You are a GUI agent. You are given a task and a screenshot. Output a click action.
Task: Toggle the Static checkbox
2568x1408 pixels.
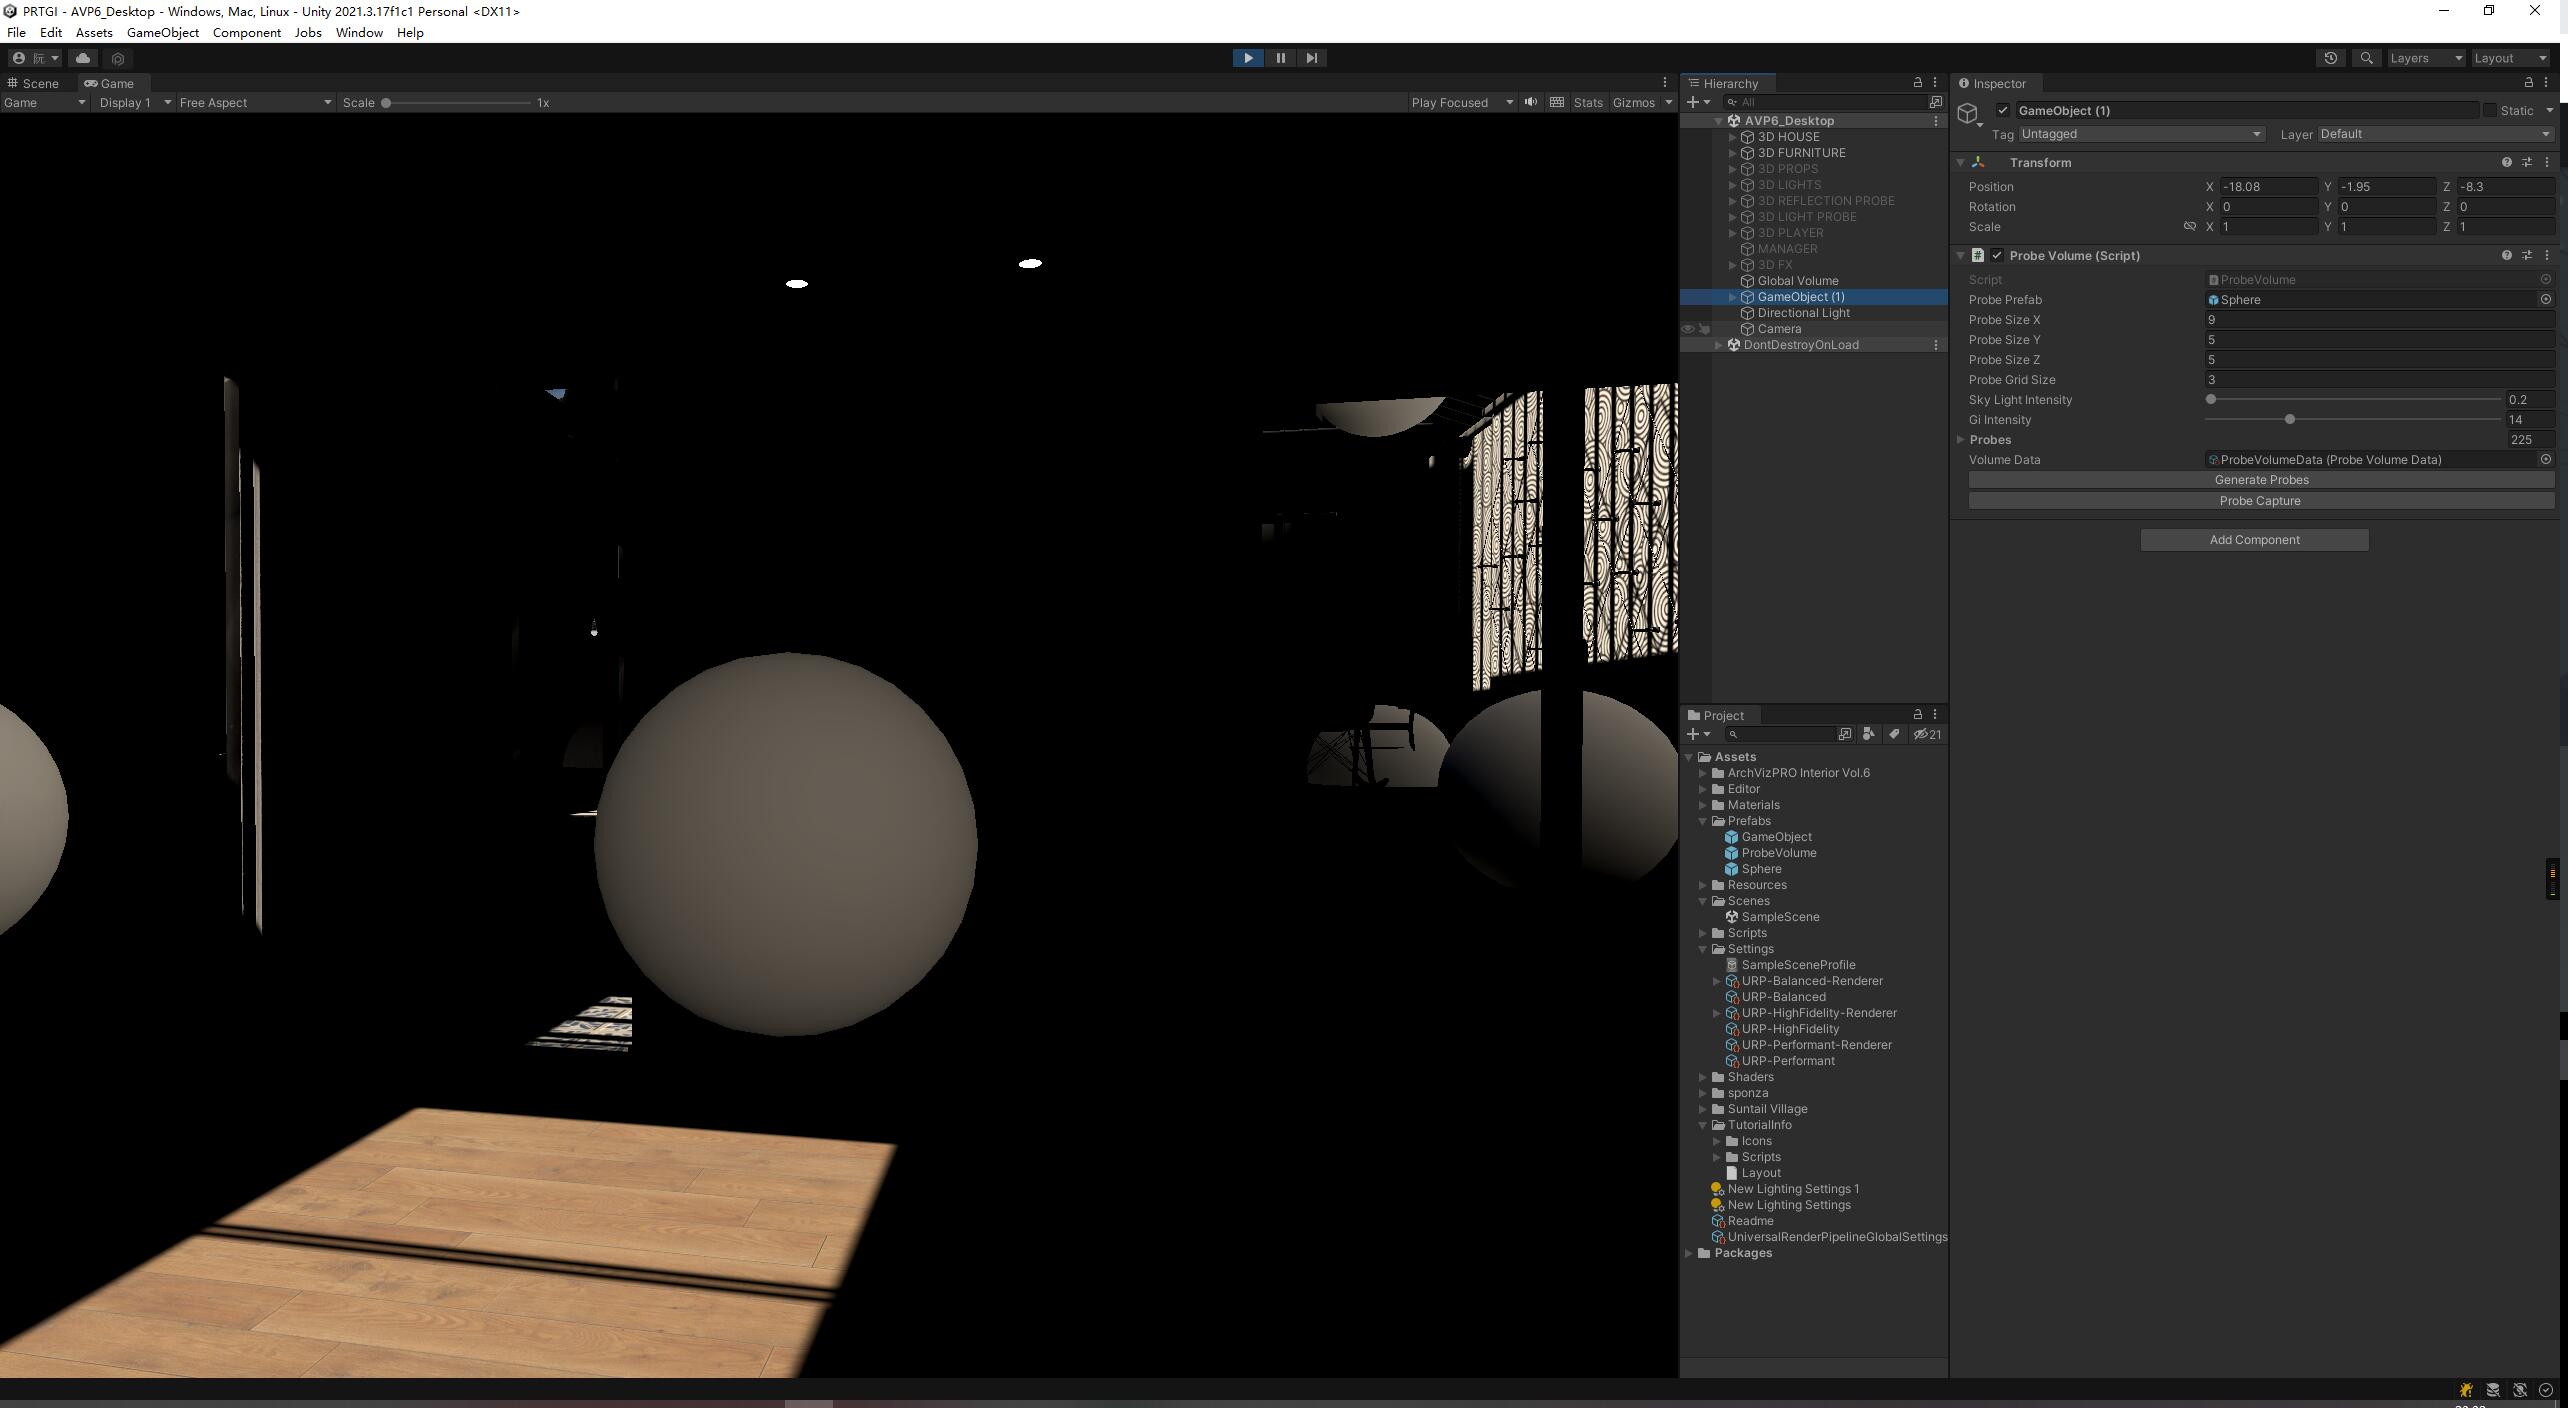click(x=2490, y=110)
